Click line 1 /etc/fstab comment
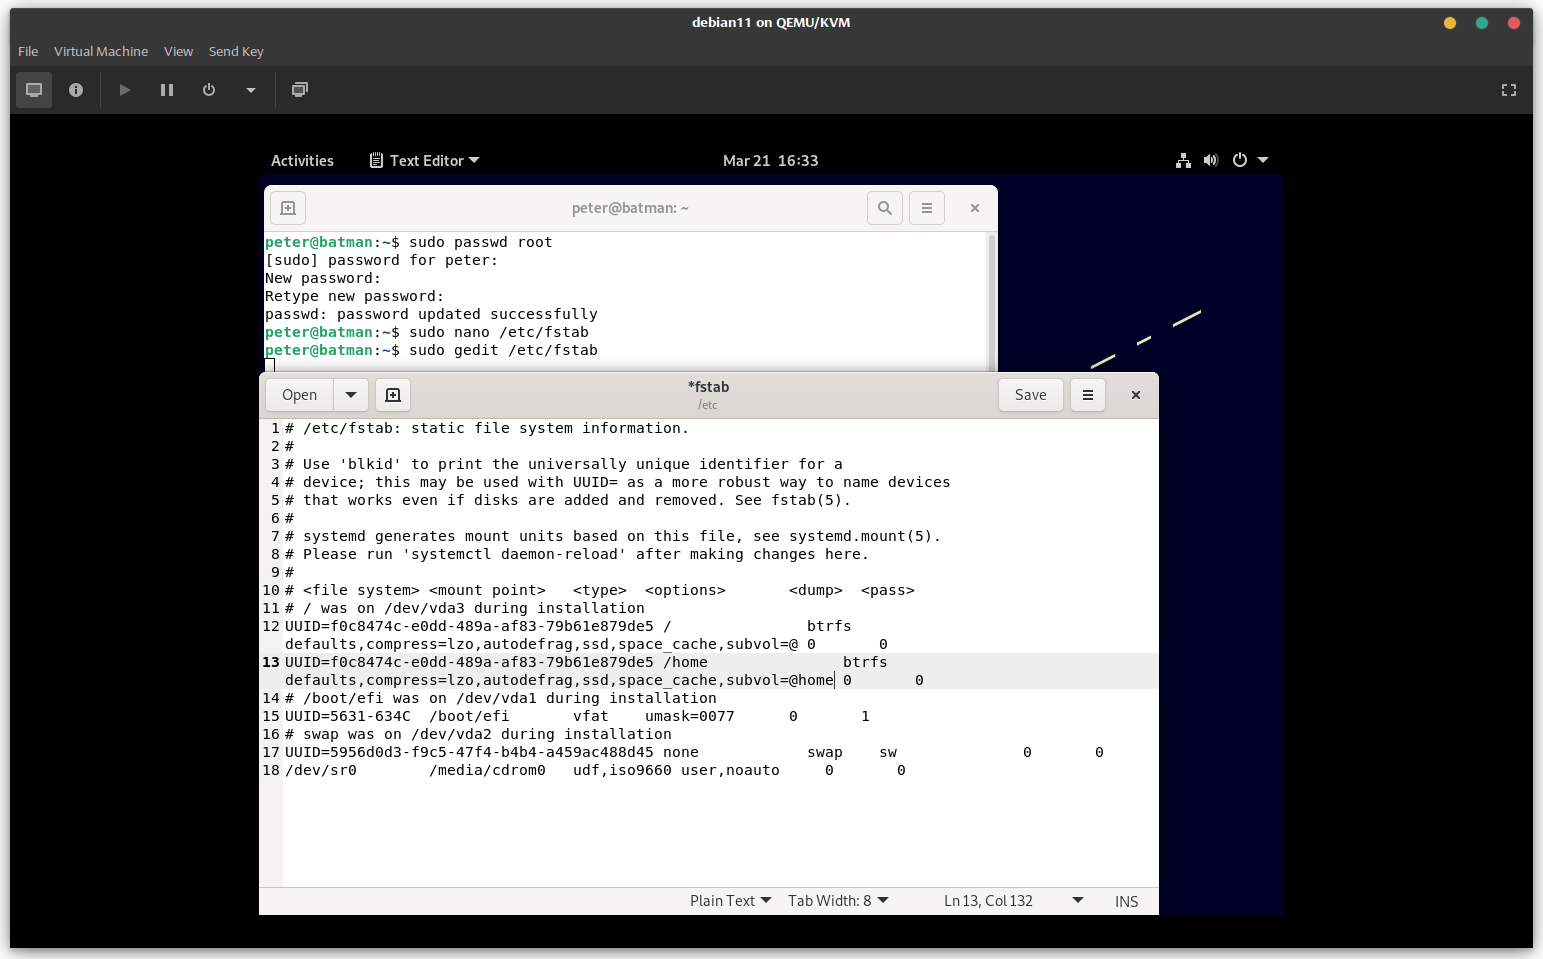 pos(487,428)
